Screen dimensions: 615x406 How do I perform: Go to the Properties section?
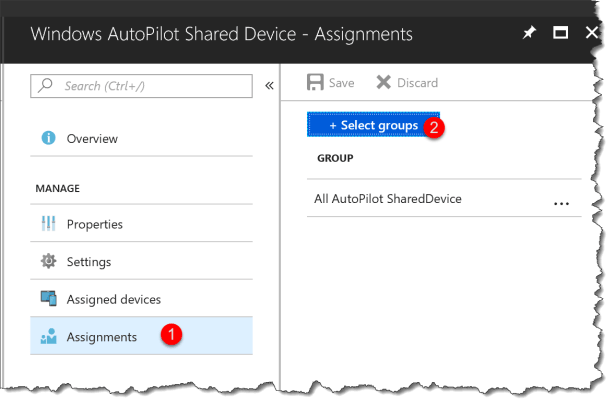(94, 224)
